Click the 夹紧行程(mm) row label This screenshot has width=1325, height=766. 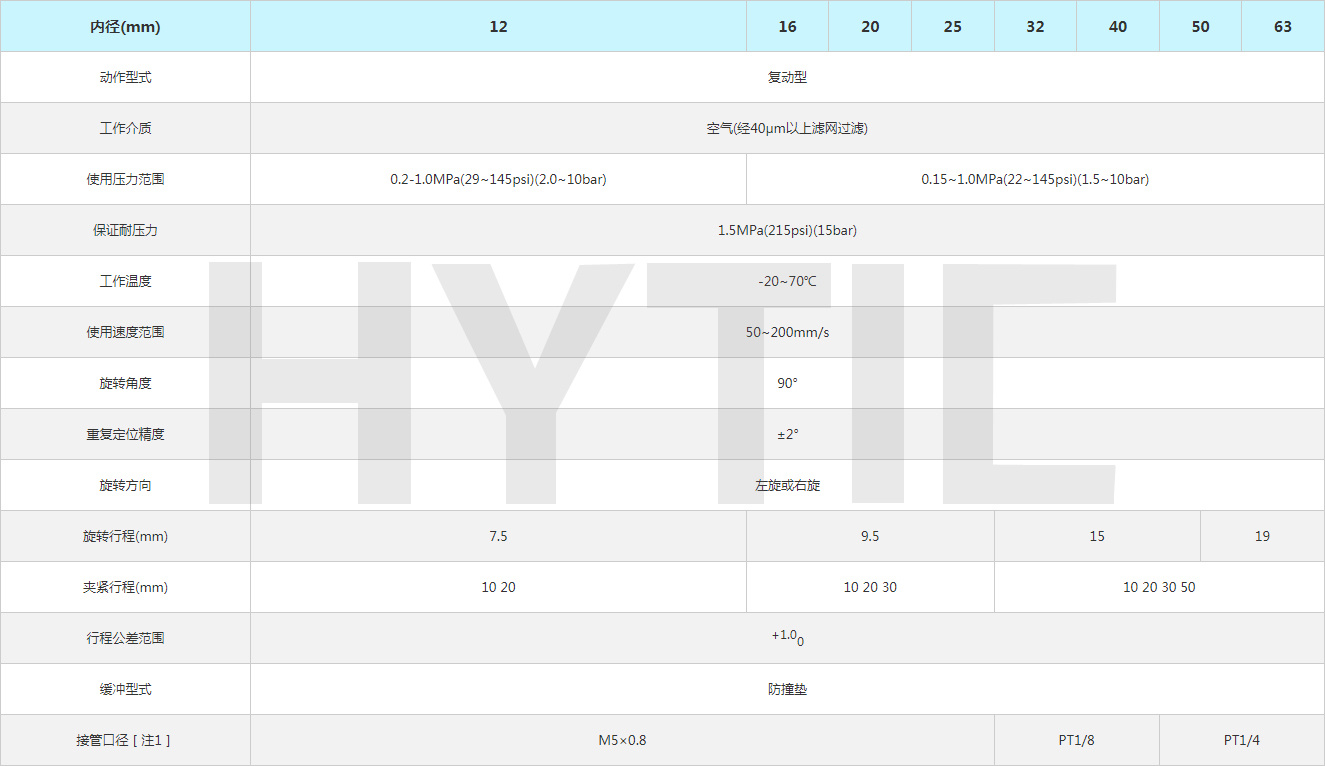(x=125, y=587)
